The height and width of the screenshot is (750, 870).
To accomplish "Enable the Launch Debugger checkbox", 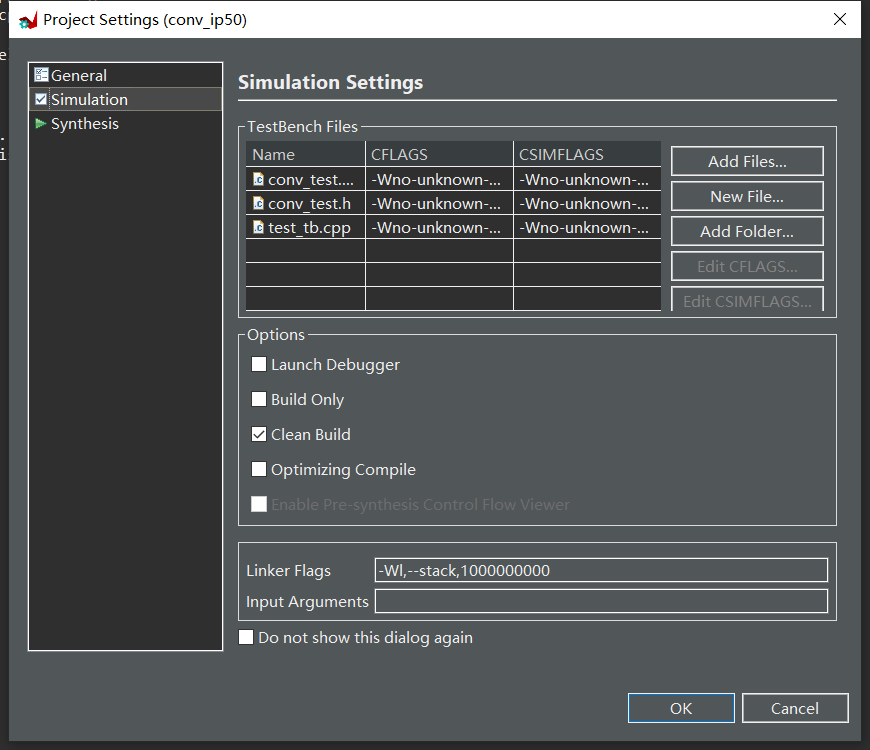I will point(259,364).
